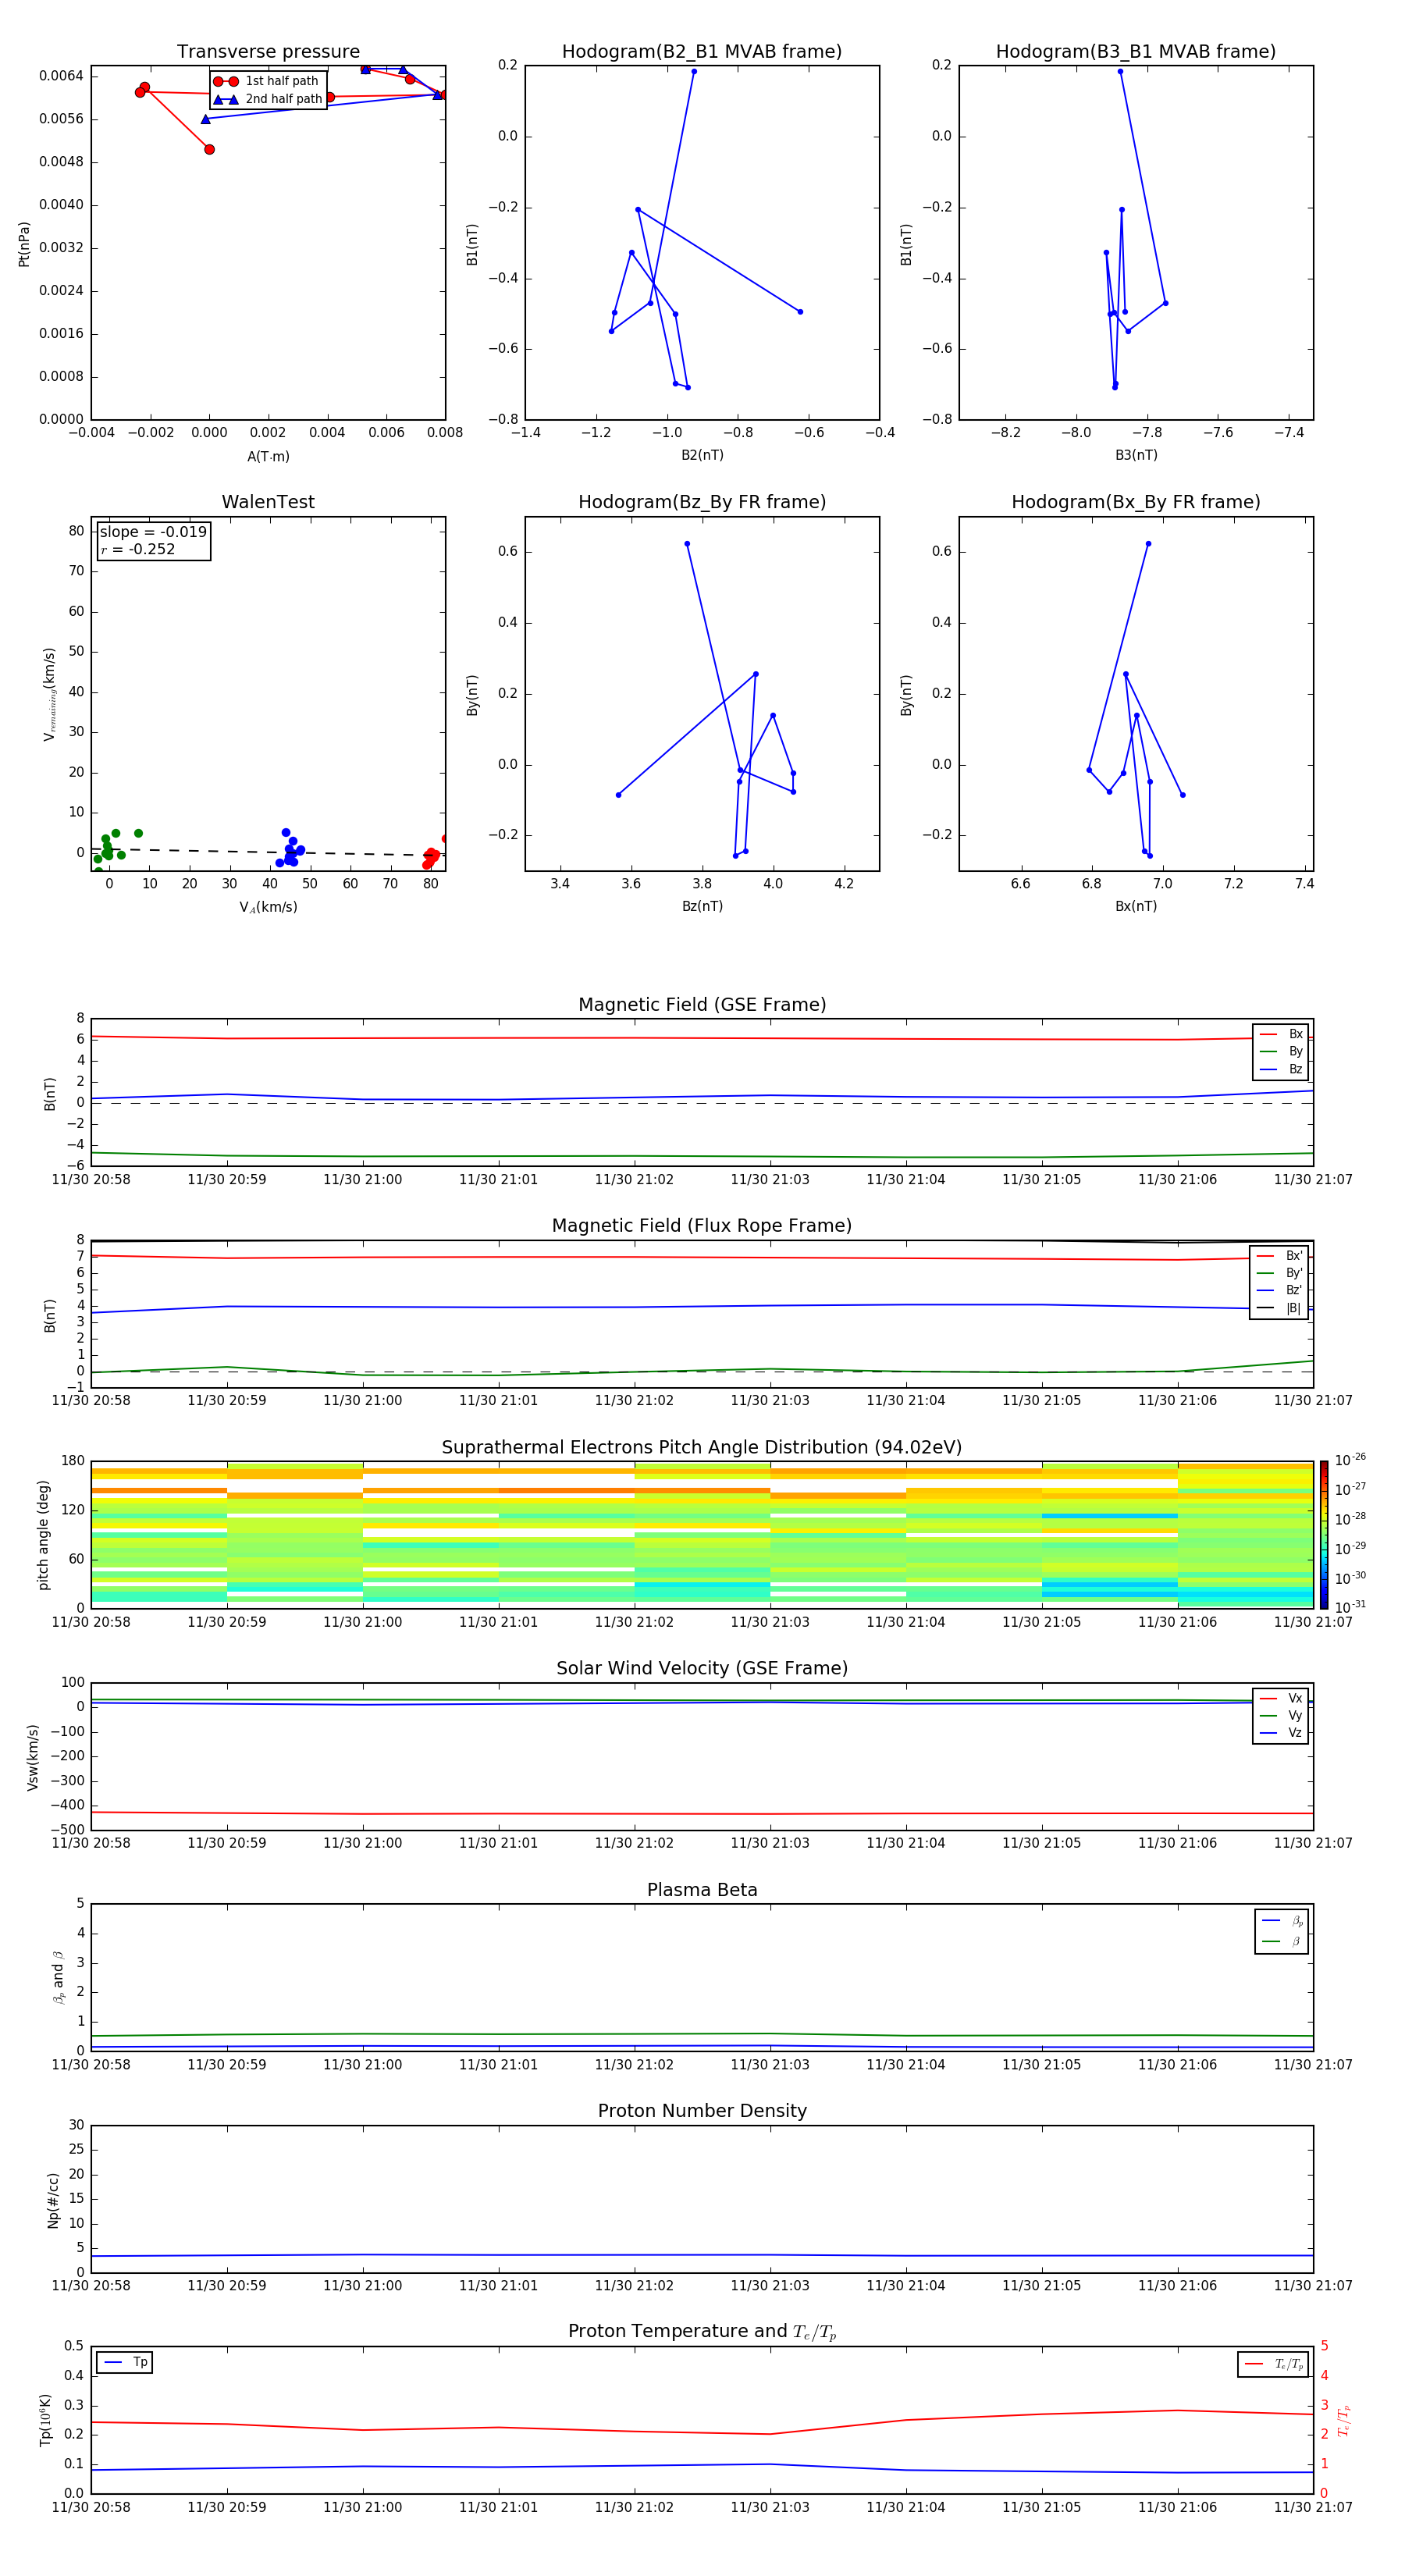Click the β legend entry in Plasma Beta

pyautogui.click(x=1282, y=1941)
